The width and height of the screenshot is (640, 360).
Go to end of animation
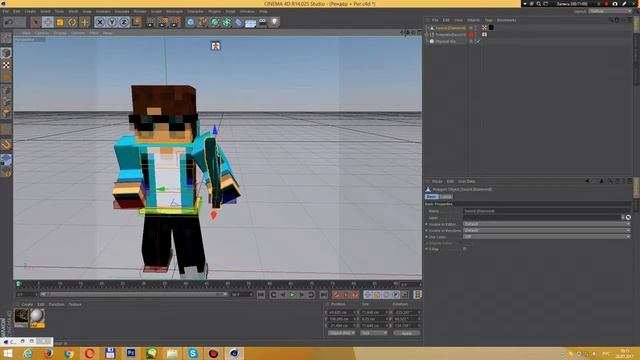coord(324,295)
